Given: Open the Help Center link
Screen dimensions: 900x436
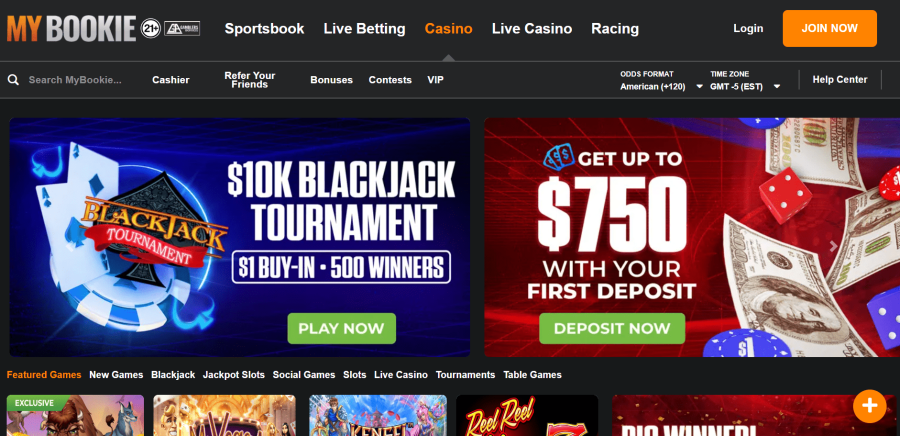Looking at the screenshot, I should [840, 80].
